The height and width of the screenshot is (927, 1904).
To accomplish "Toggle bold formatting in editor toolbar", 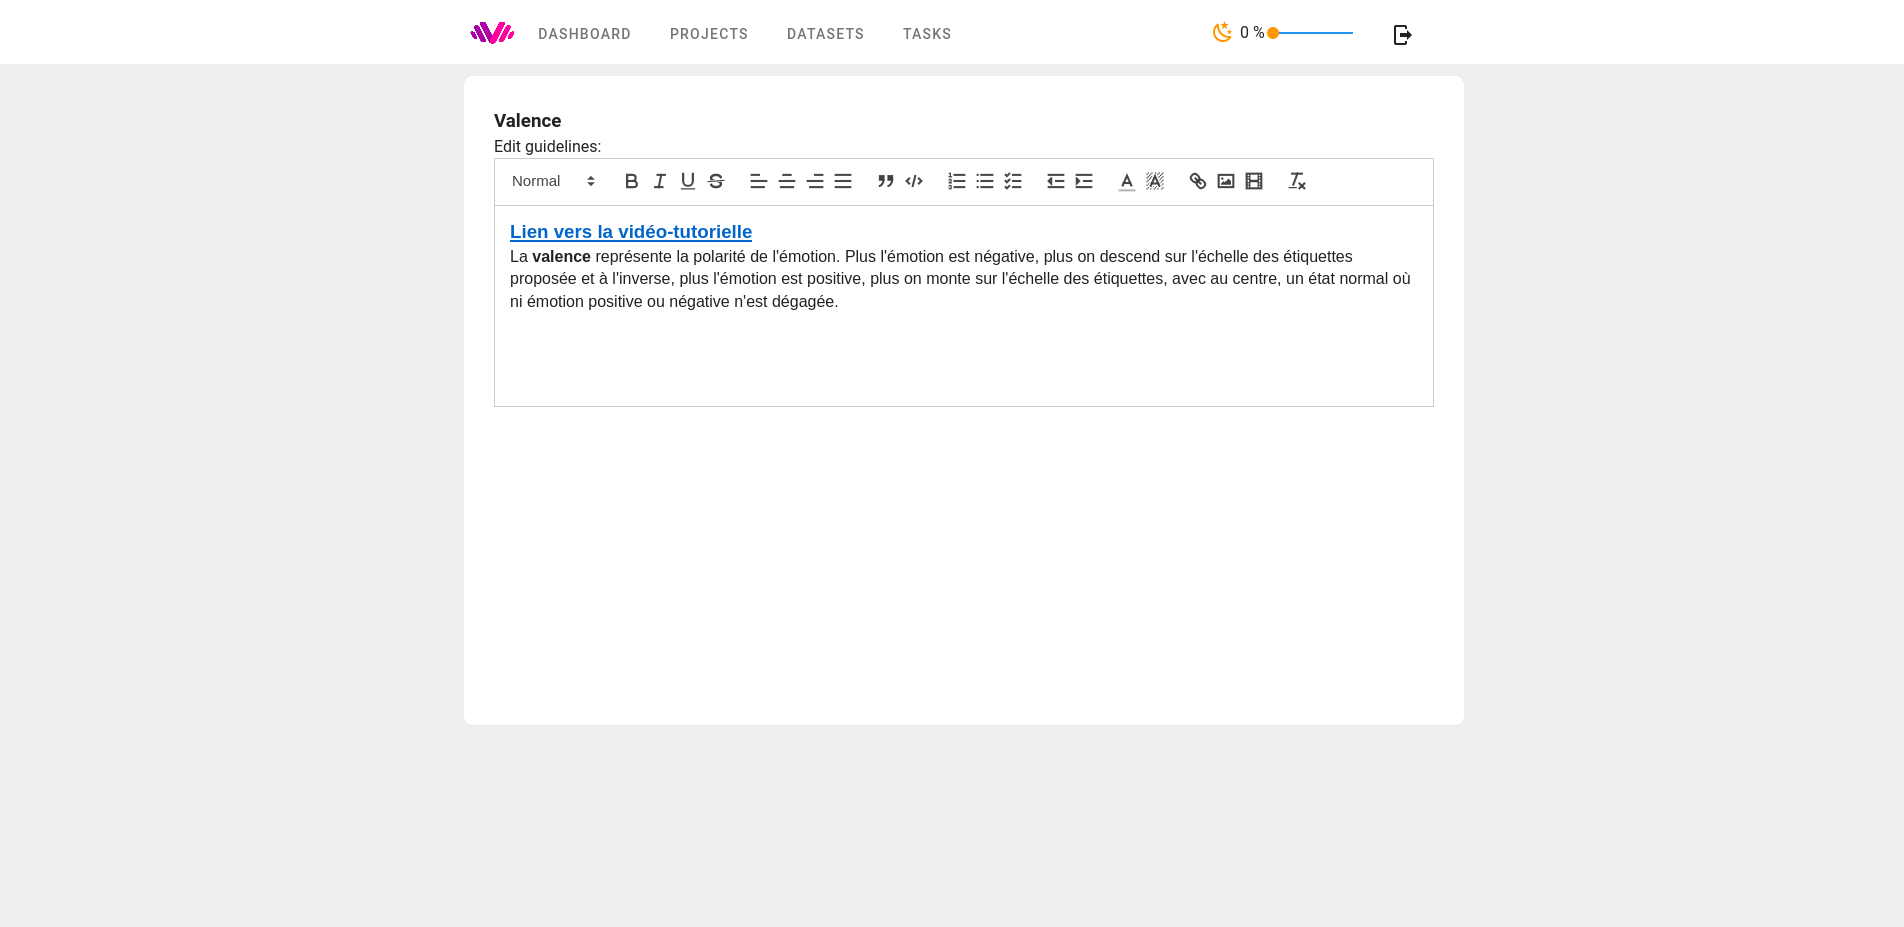I will click(x=631, y=181).
